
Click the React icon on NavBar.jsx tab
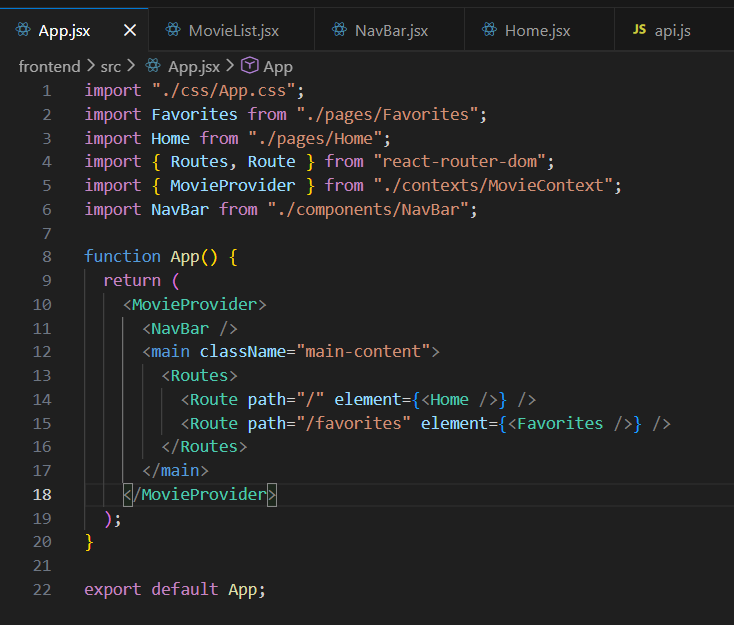[339, 31]
